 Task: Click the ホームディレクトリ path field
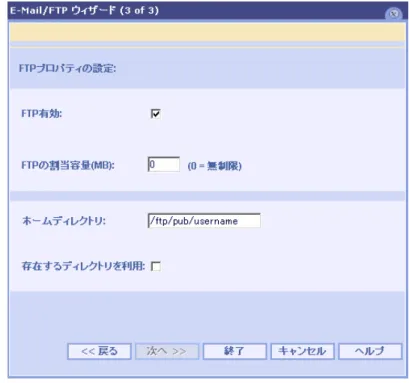[204, 221]
